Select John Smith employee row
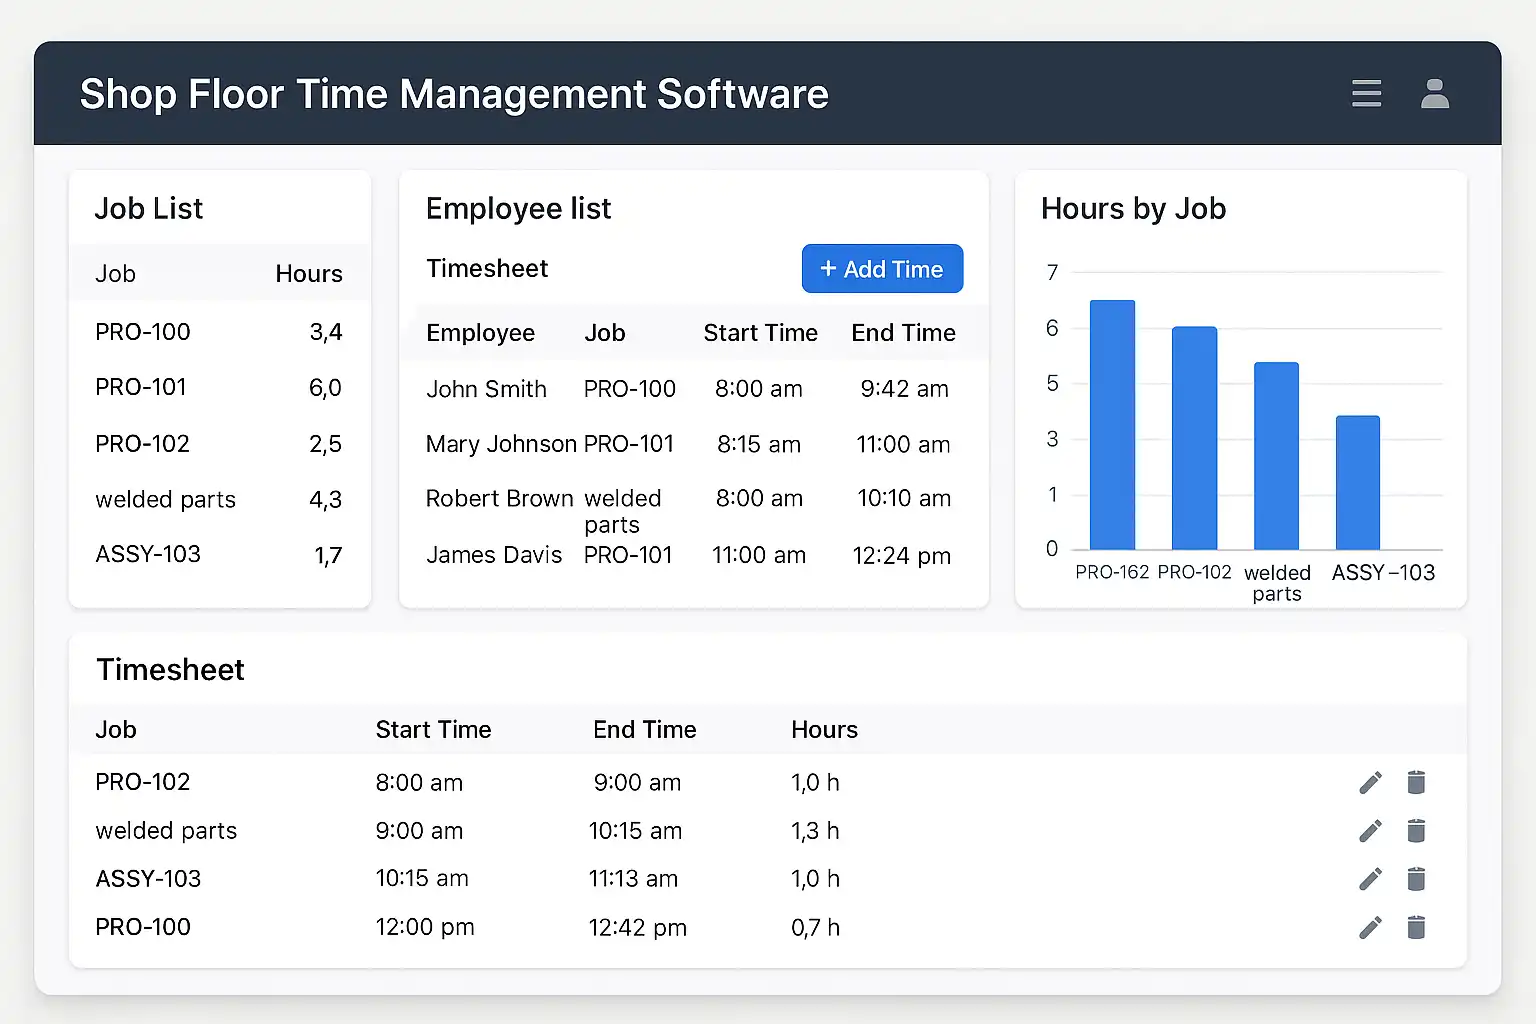Image resolution: width=1536 pixels, height=1024 pixels. [486, 389]
